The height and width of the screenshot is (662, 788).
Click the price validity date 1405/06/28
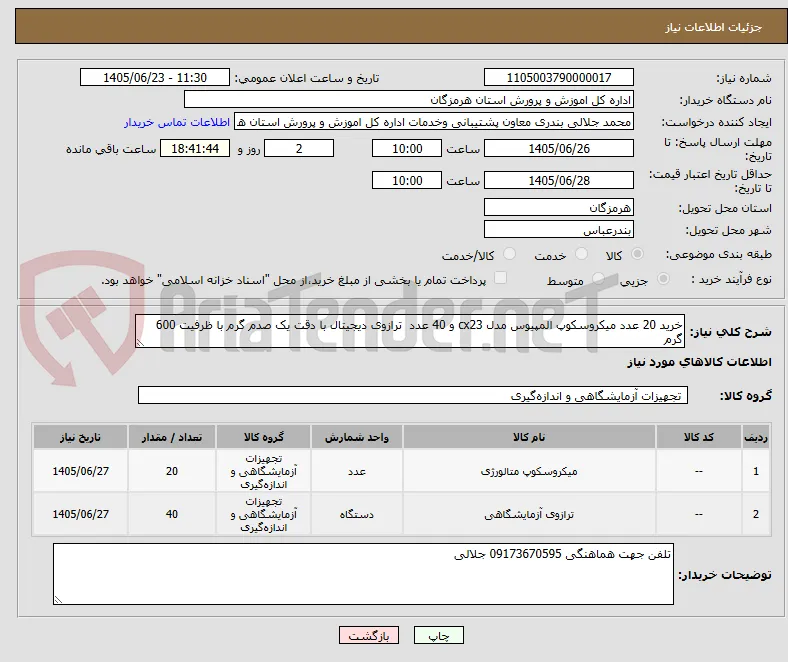click(559, 180)
